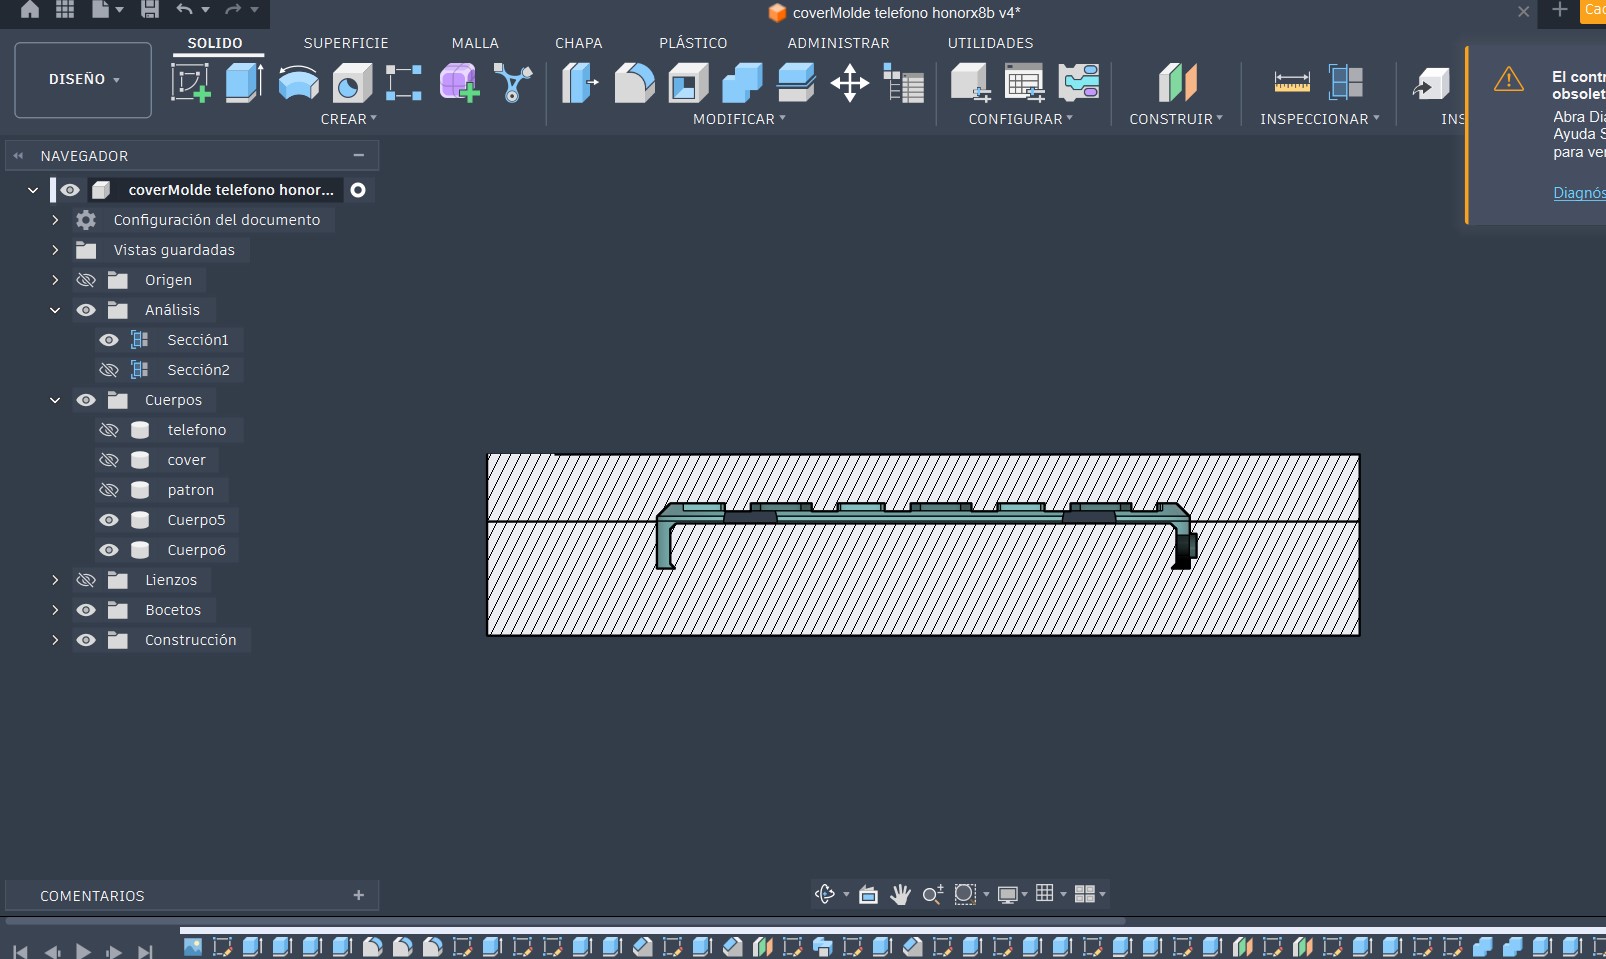The width and height of the screenshot is (1606, 959).
Task: Activate root component radio button
Action: [358, 190]
